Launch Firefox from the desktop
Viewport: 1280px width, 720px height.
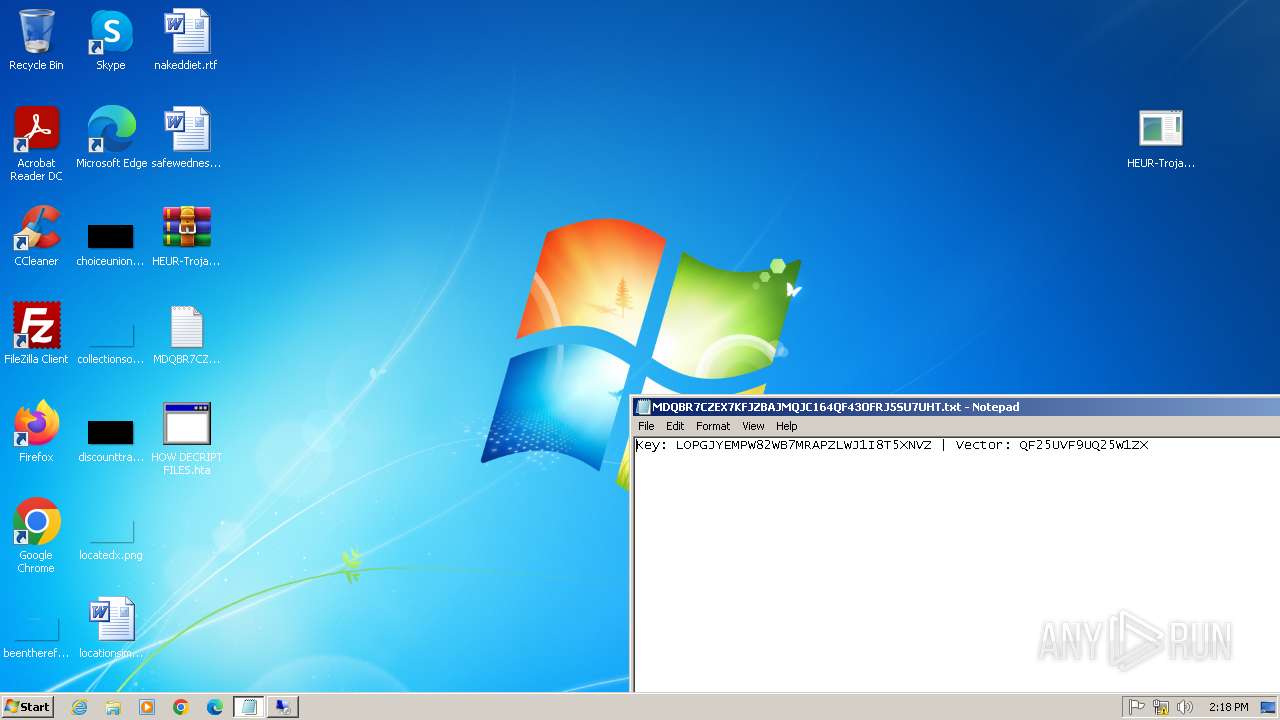[x=36, y=432]
